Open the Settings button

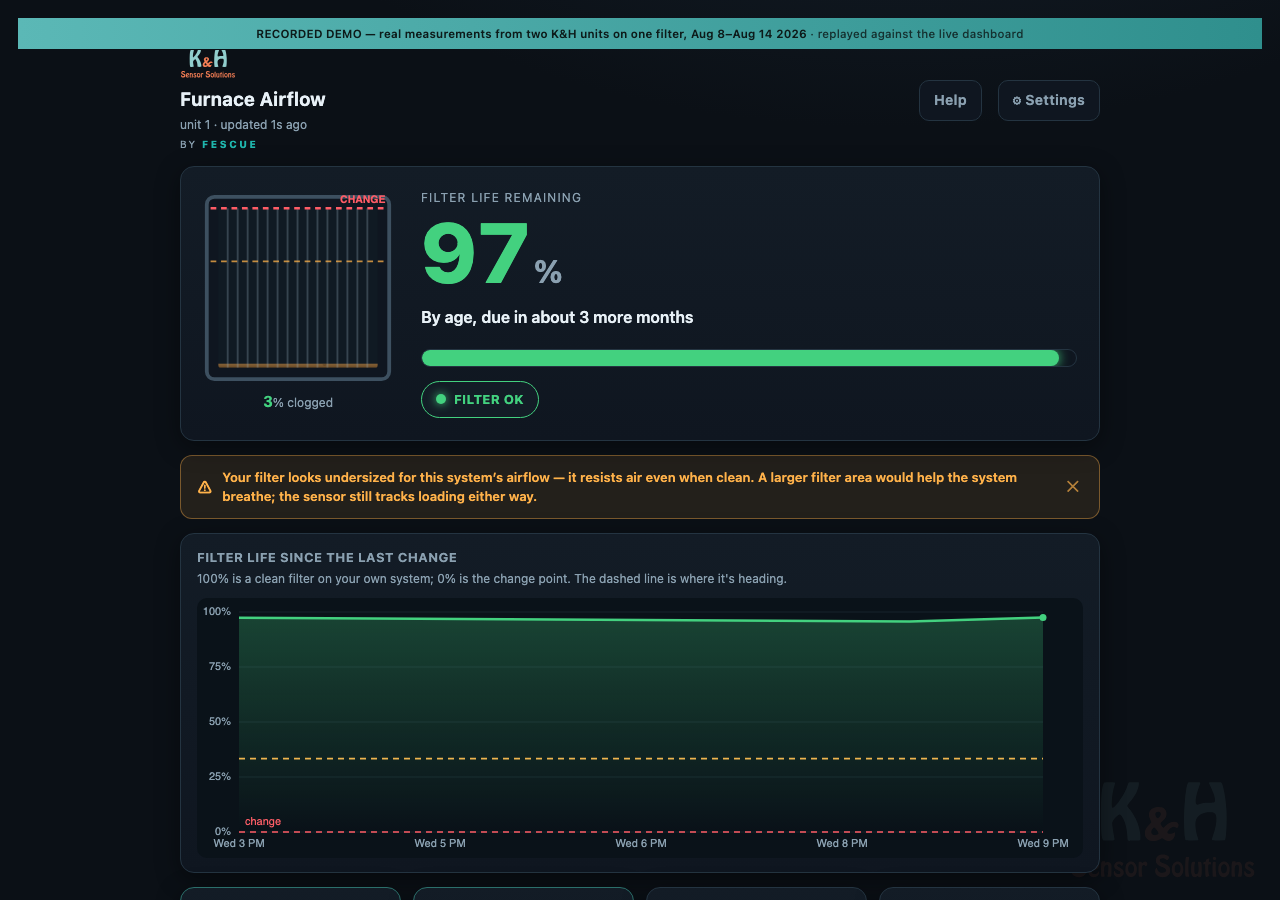pos(1048,100)
